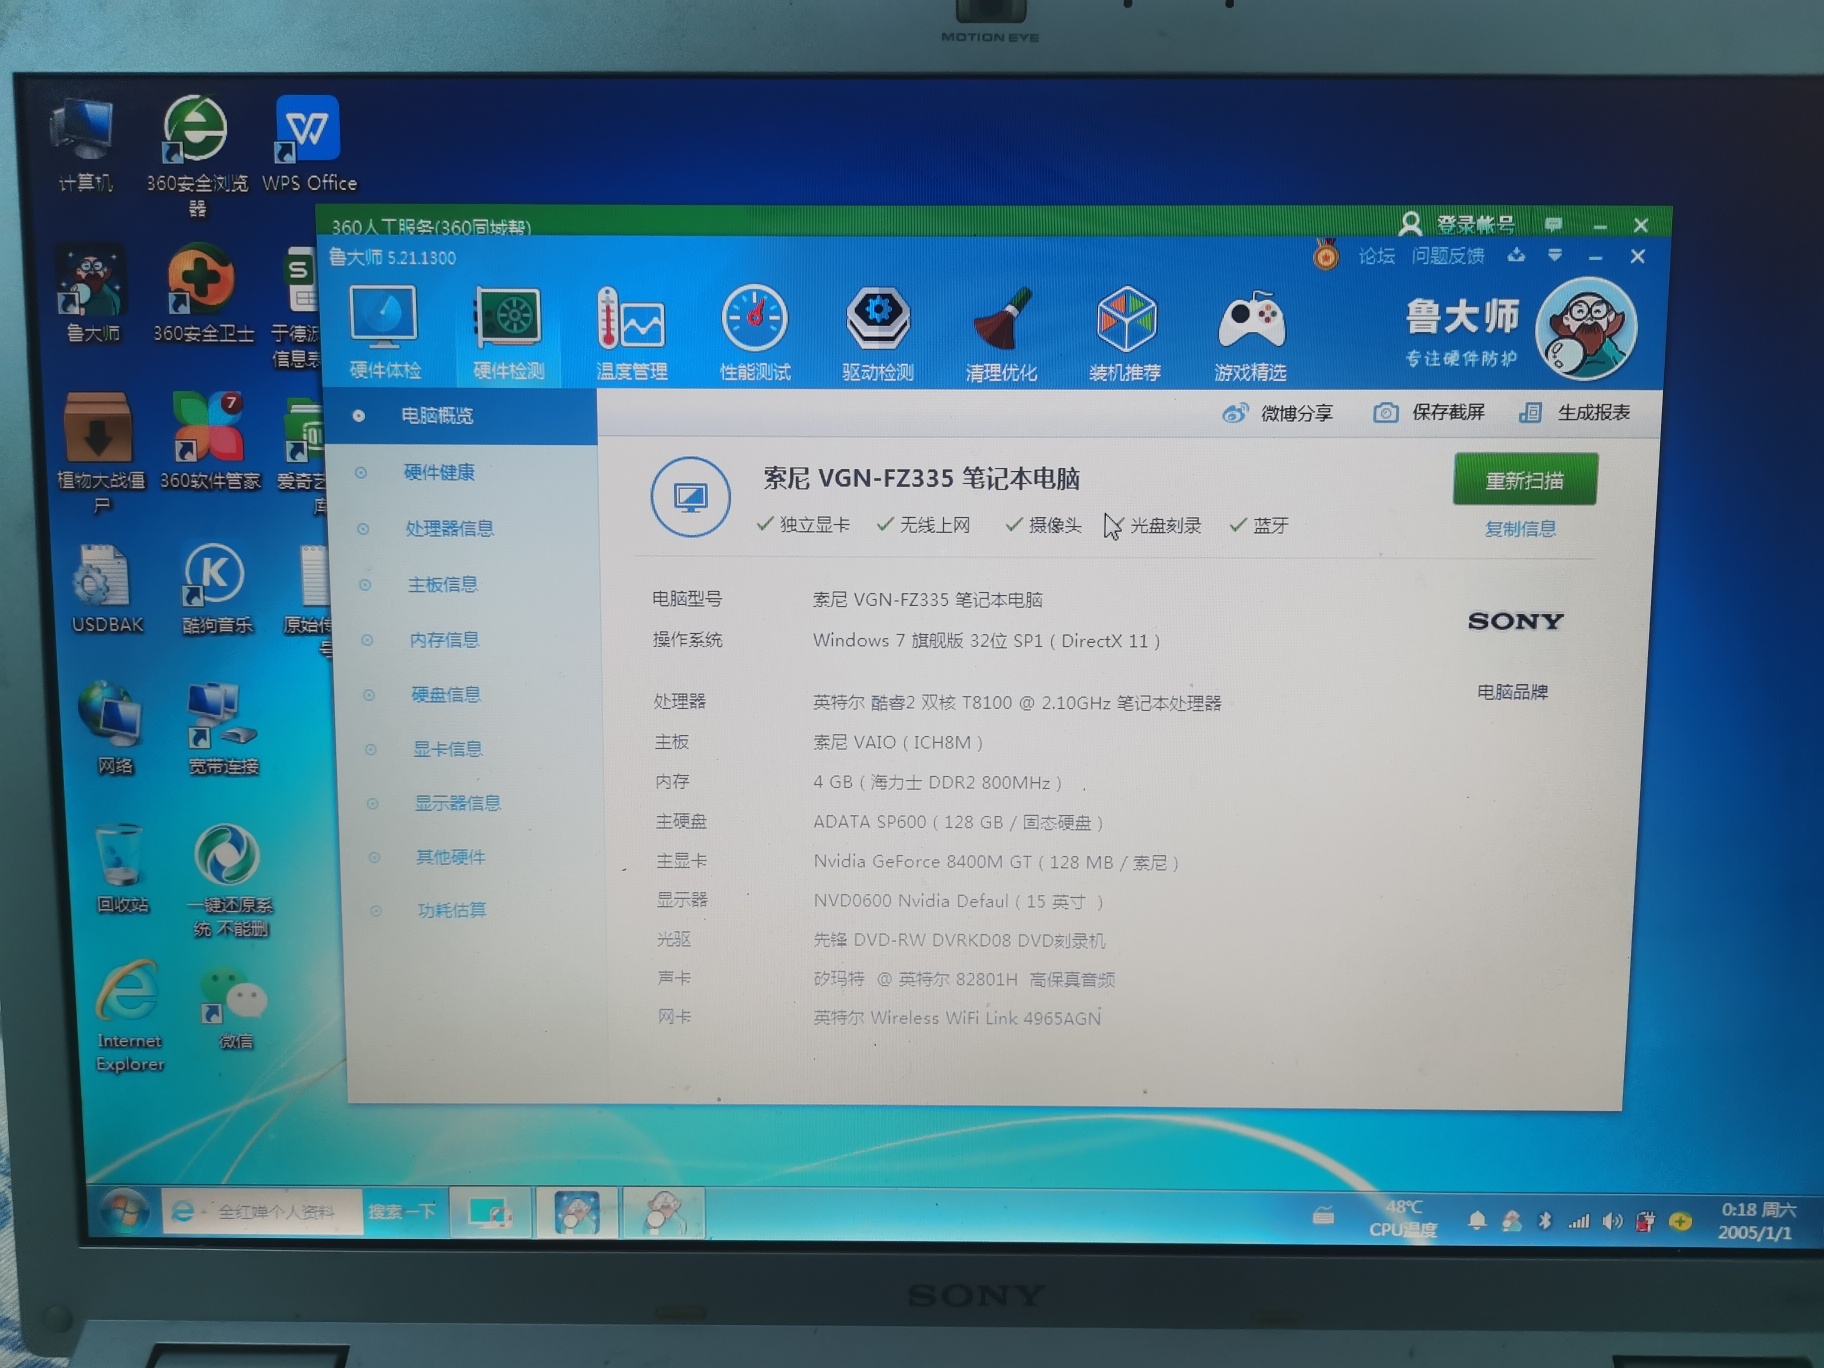Click 搜索一下 search button on taskbar

(402, 1212)
